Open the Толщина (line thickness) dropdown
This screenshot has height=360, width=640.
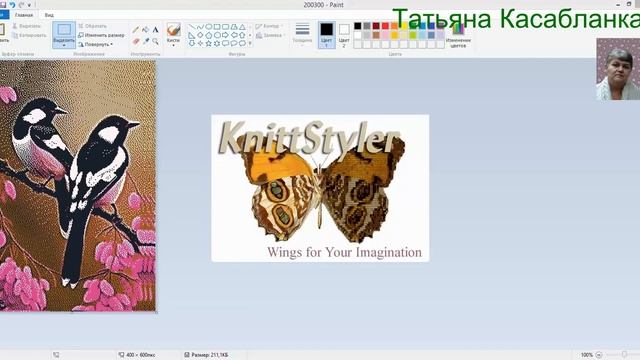click(302, 34)
